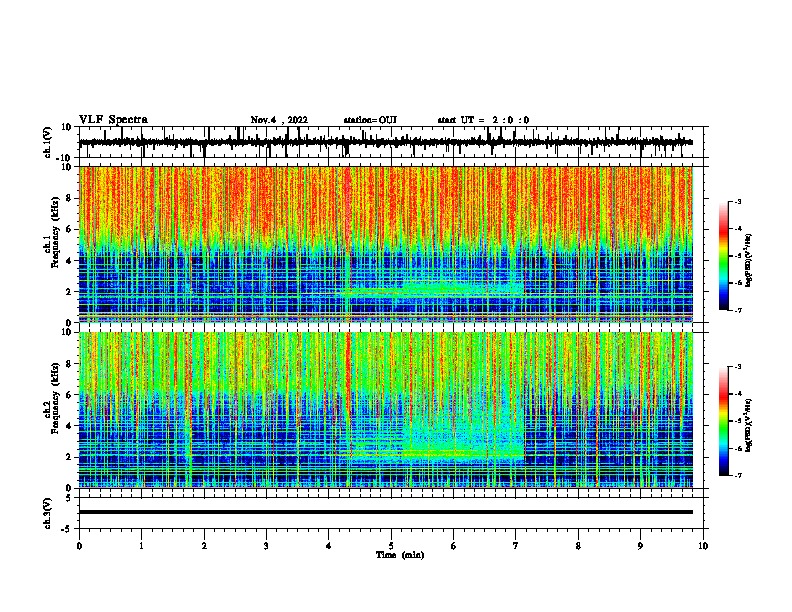
Task: Click the "-5" tick on ch.3(V) axis
Action: (67, 529)
